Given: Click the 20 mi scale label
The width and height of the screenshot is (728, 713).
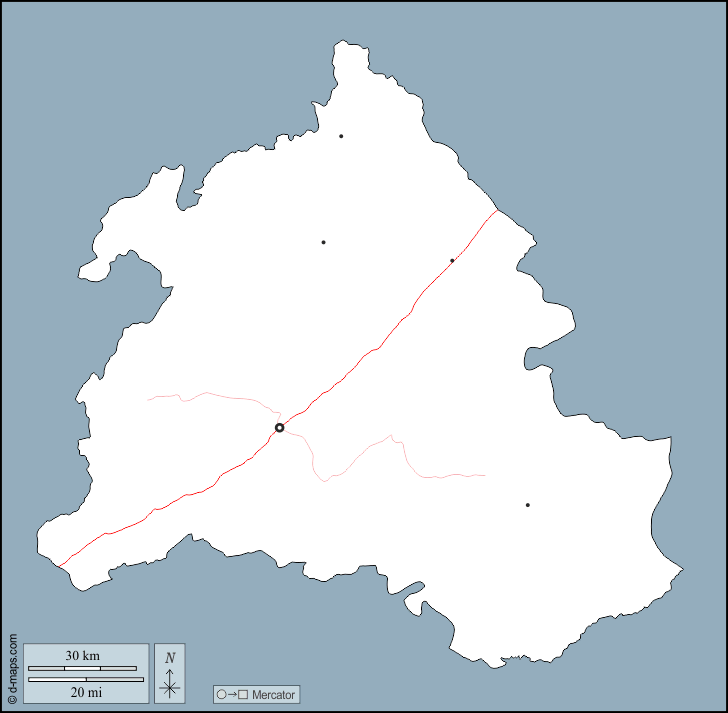Looking at the screenshot, I should click(x=84, y=692).
